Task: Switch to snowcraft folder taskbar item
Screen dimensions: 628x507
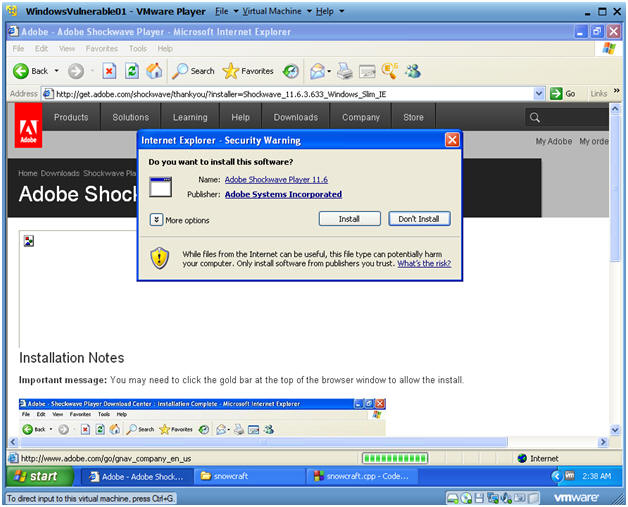Action: 249,476
